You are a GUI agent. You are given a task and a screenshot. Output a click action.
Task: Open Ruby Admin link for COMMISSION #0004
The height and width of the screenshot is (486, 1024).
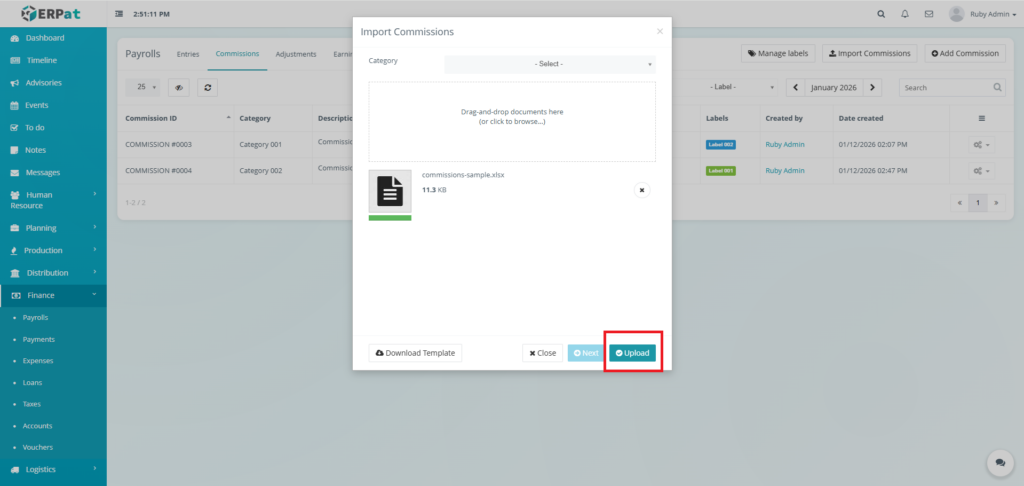tap(785, 170)
